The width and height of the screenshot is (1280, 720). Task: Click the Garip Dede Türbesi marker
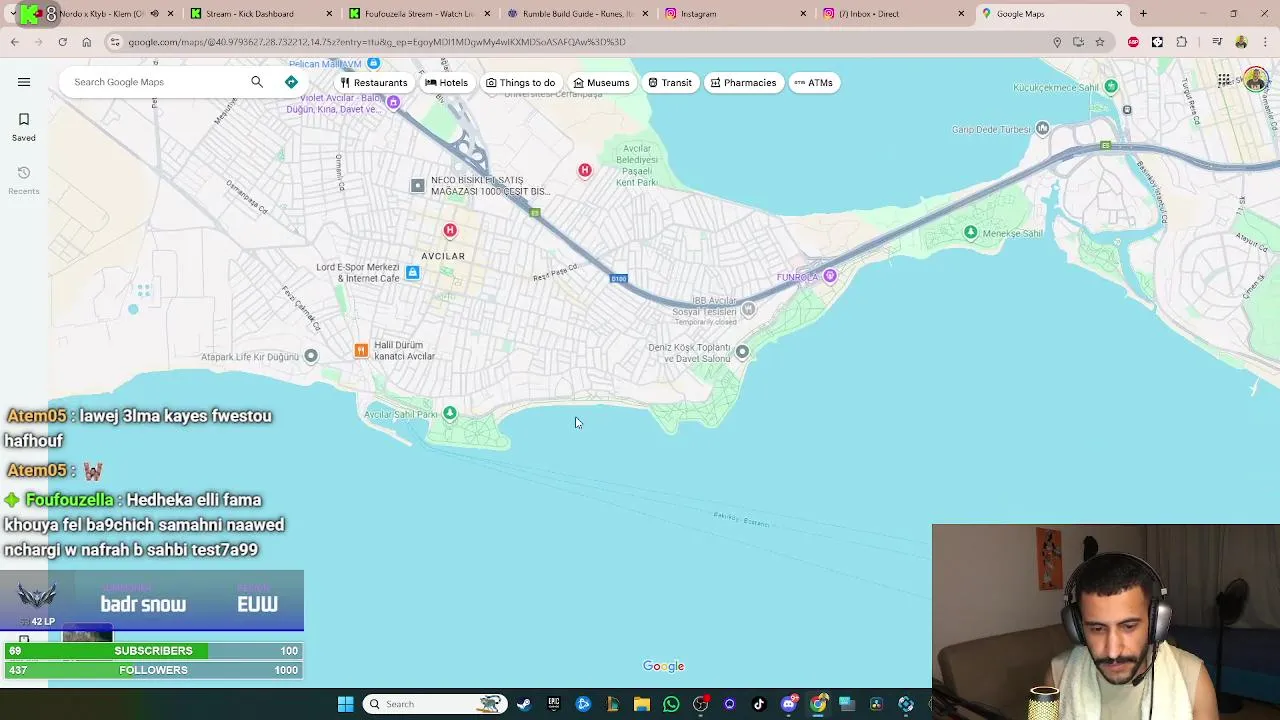(1043, 128)
